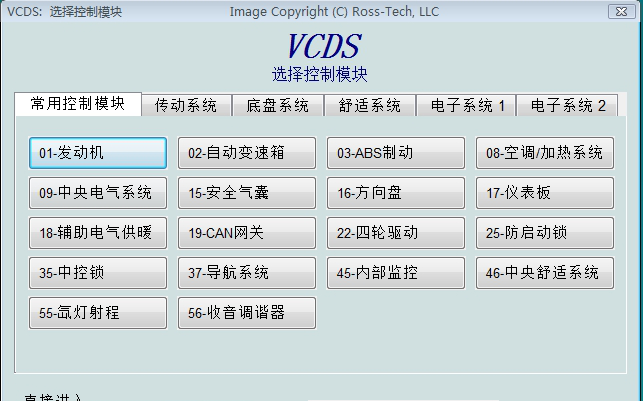Viewport: 643px width, 417px height.
Task: Open the 15-安全气囊 airbag module
Action: coord(247,193)
